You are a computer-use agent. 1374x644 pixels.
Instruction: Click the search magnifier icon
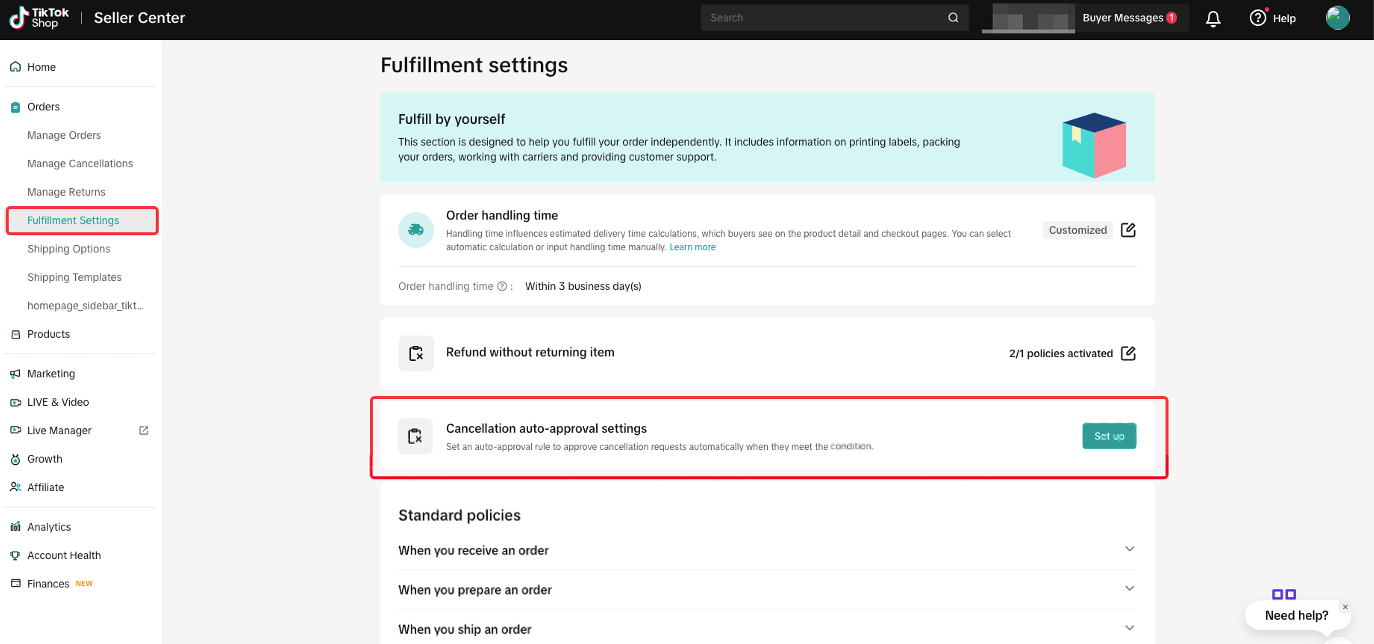coord(953,18)
